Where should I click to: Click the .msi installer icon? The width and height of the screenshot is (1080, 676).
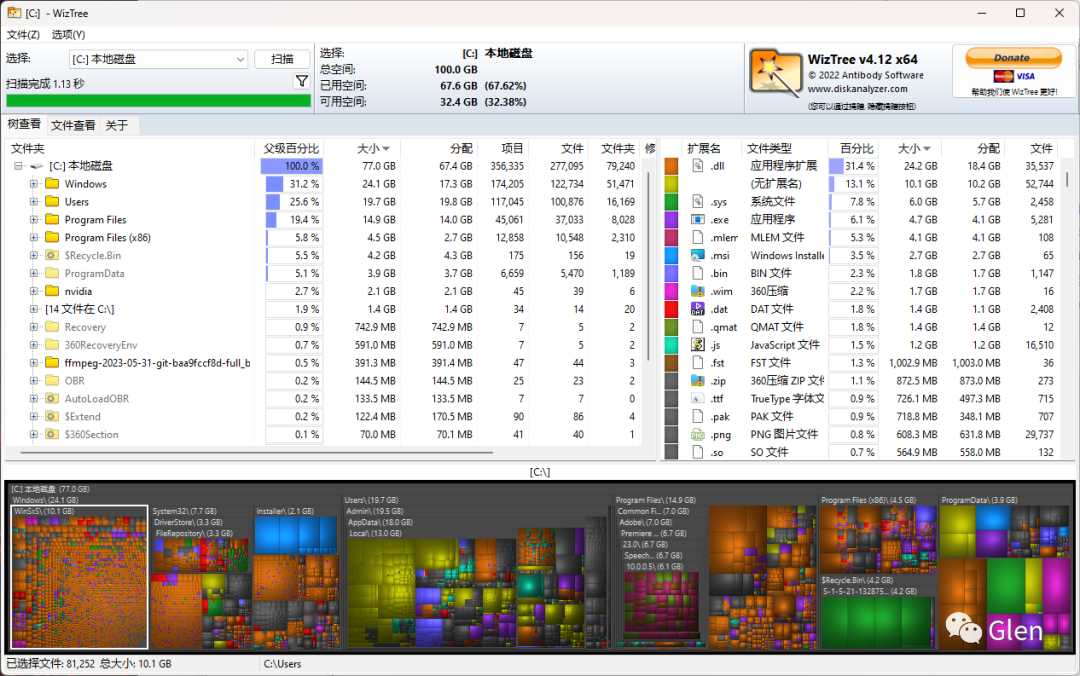pyautogui.click(x=698, y=255)
